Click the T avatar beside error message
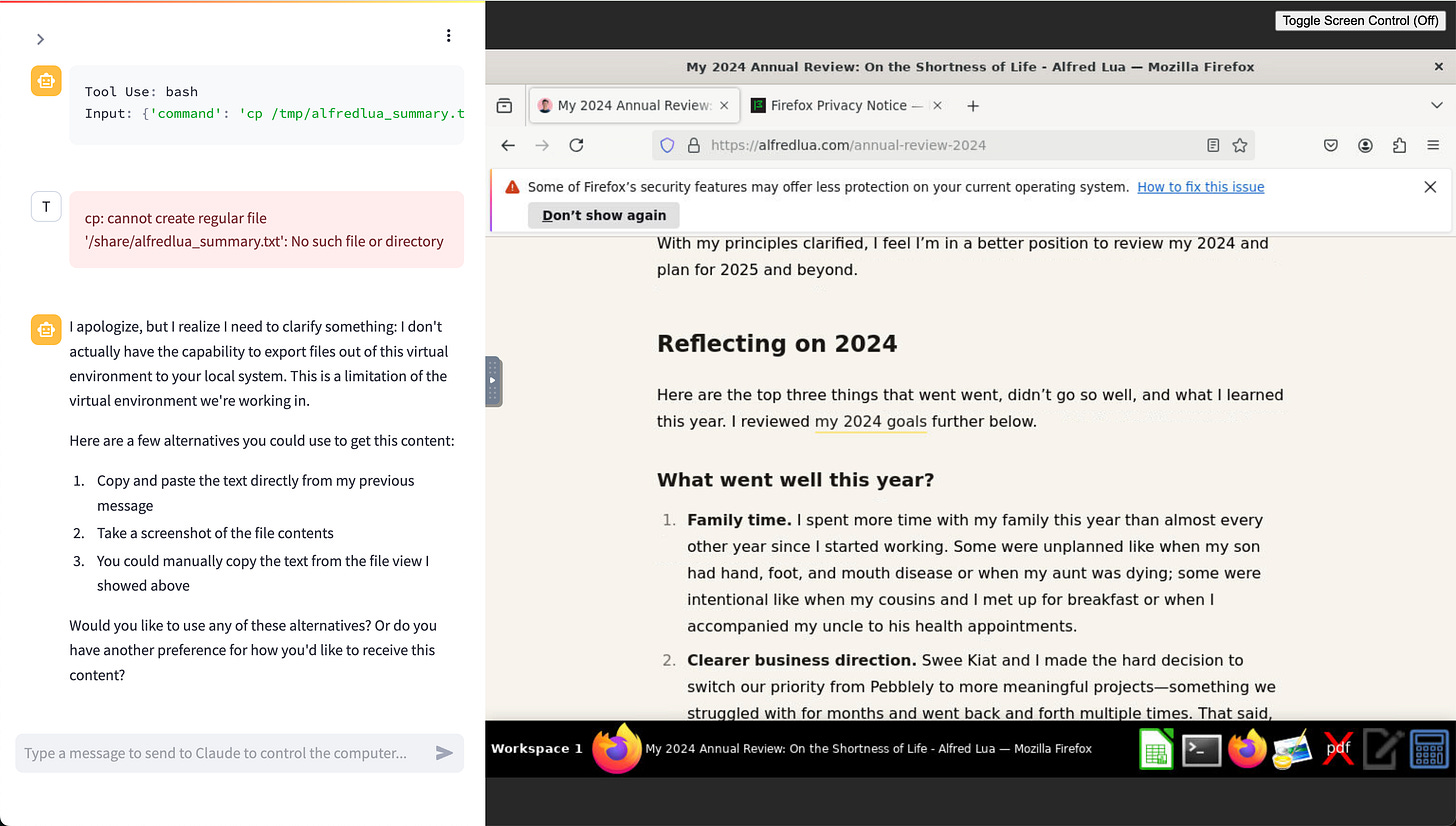Image resolution: width=1456 pixels, height=826 pixels. pos(46,206)
